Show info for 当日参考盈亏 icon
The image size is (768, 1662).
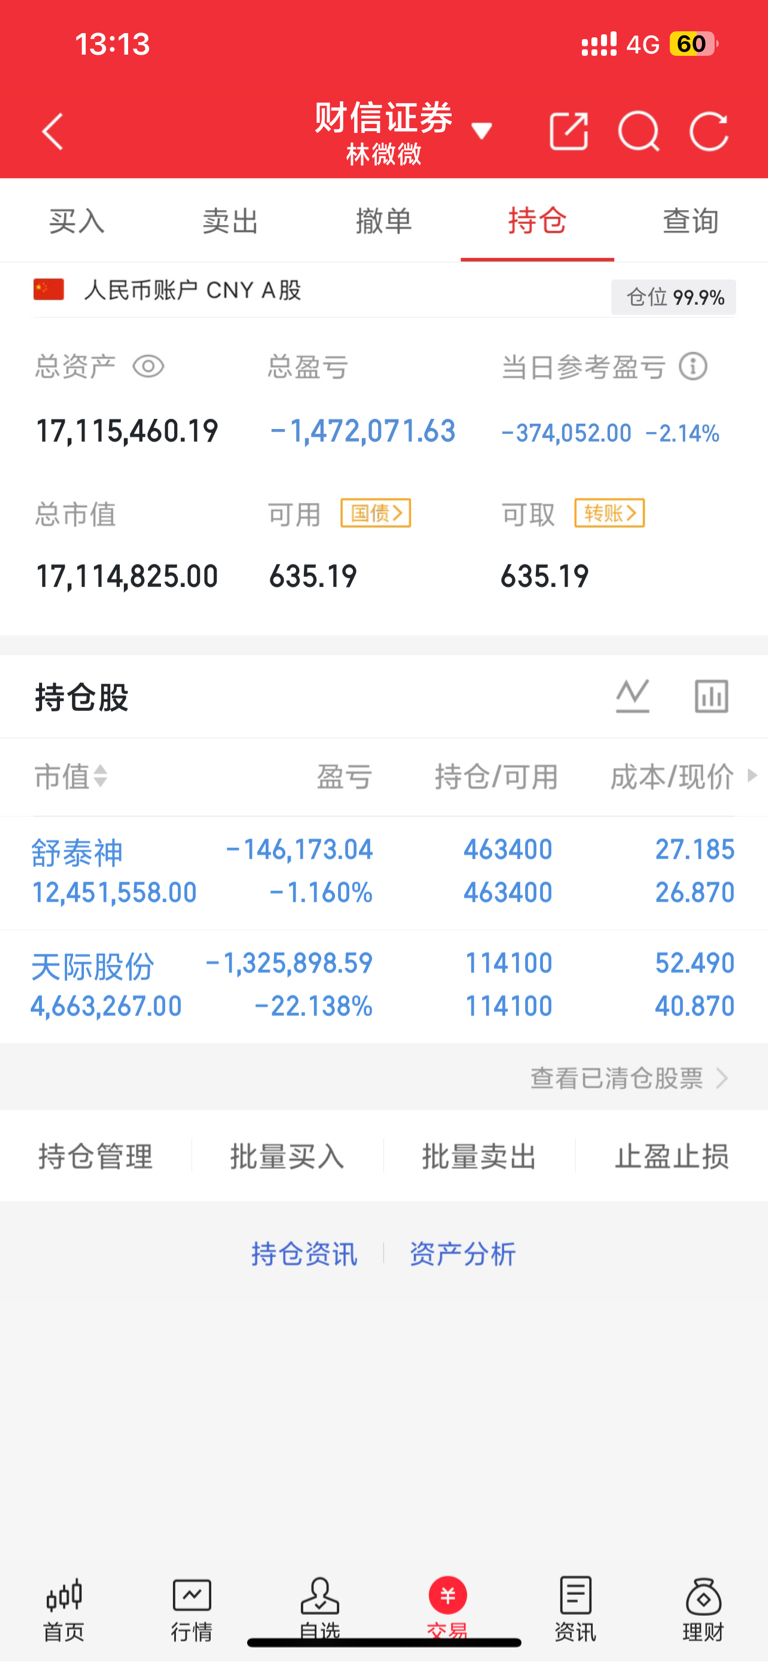pyautogui.click(x=693, y=366)
